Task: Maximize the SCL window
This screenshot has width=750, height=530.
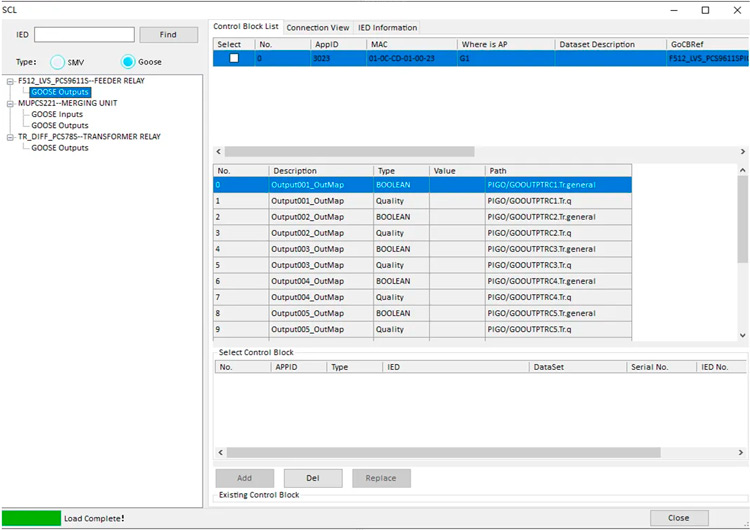Action: (x=705, y=10)
